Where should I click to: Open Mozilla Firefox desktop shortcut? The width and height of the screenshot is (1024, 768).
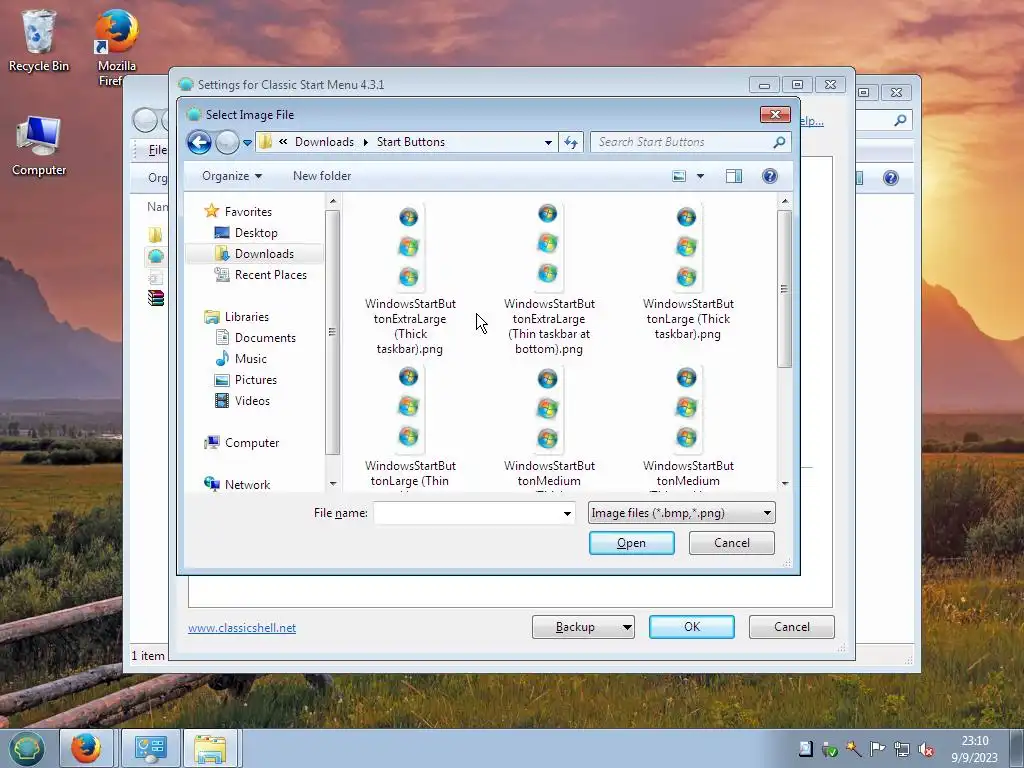click(x=116, y=47)
